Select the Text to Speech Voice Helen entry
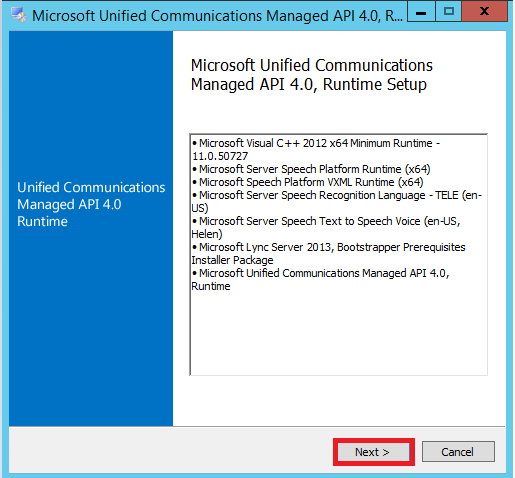 click(x=326, y=228)
